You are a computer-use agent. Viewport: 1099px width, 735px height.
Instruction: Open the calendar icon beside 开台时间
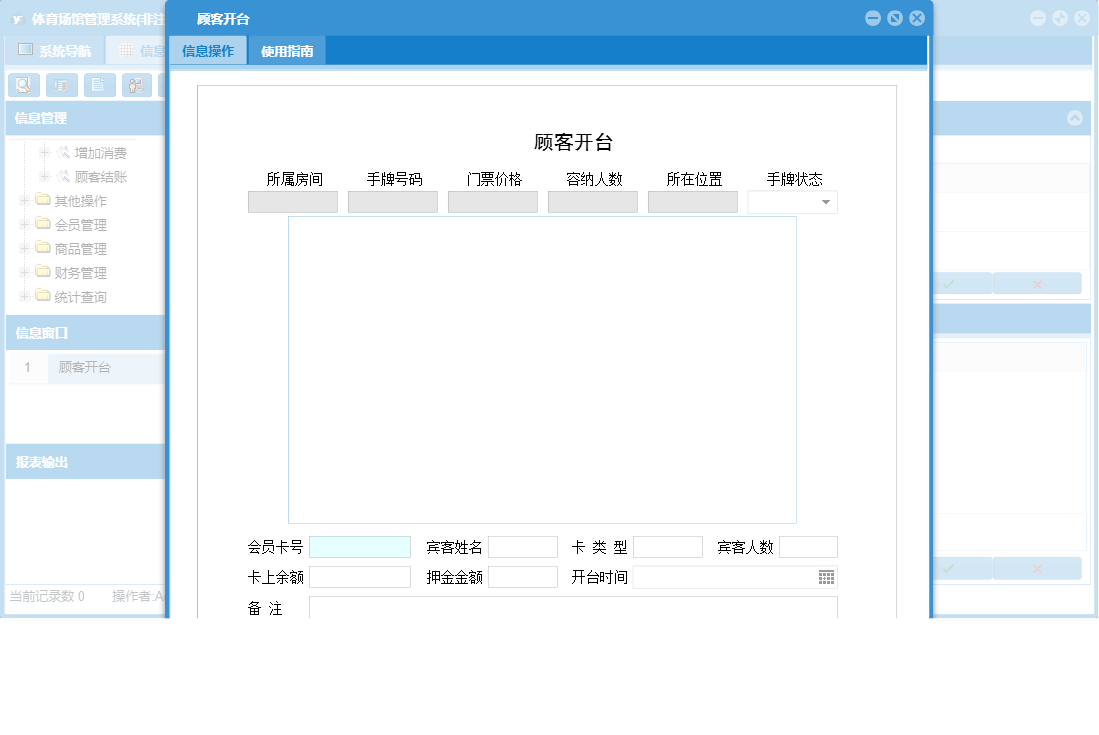point(826,576)
